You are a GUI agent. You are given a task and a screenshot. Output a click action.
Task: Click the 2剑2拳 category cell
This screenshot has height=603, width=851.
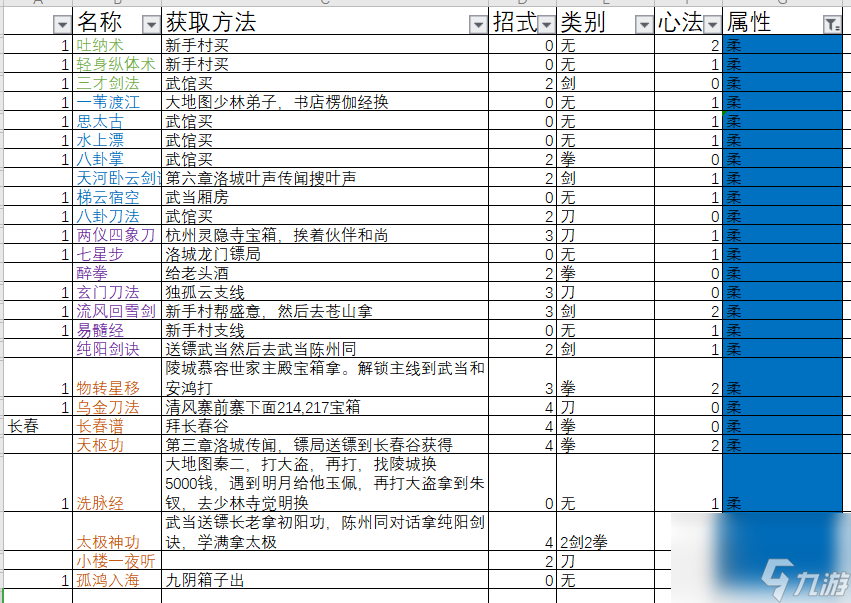coord(606,532)
